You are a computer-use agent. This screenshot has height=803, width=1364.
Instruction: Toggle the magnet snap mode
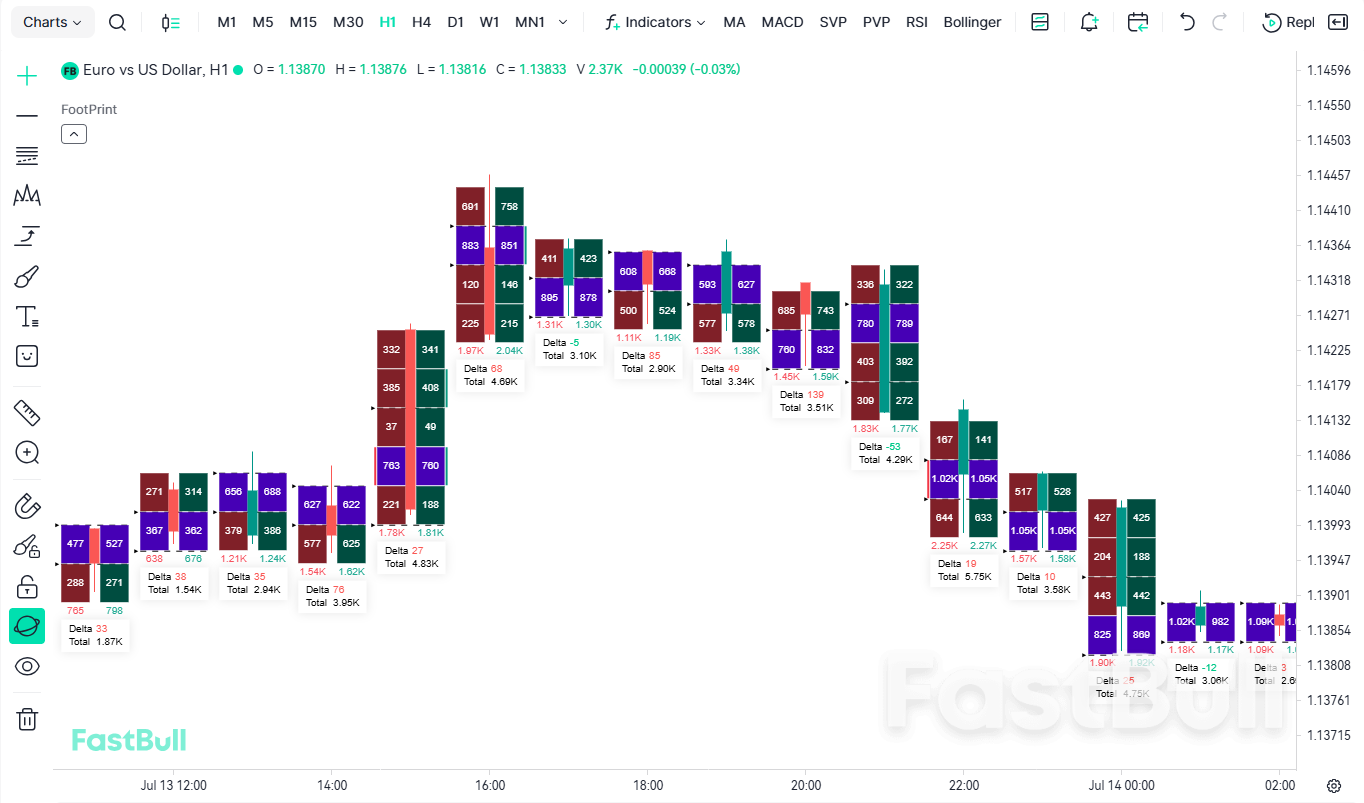click(x=27, y=506)
